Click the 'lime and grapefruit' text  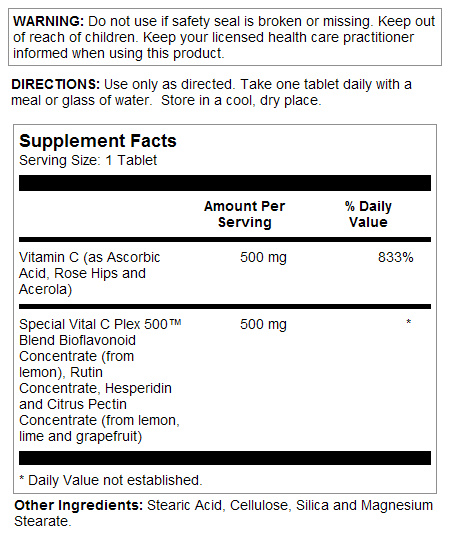(x=81, y=437)
